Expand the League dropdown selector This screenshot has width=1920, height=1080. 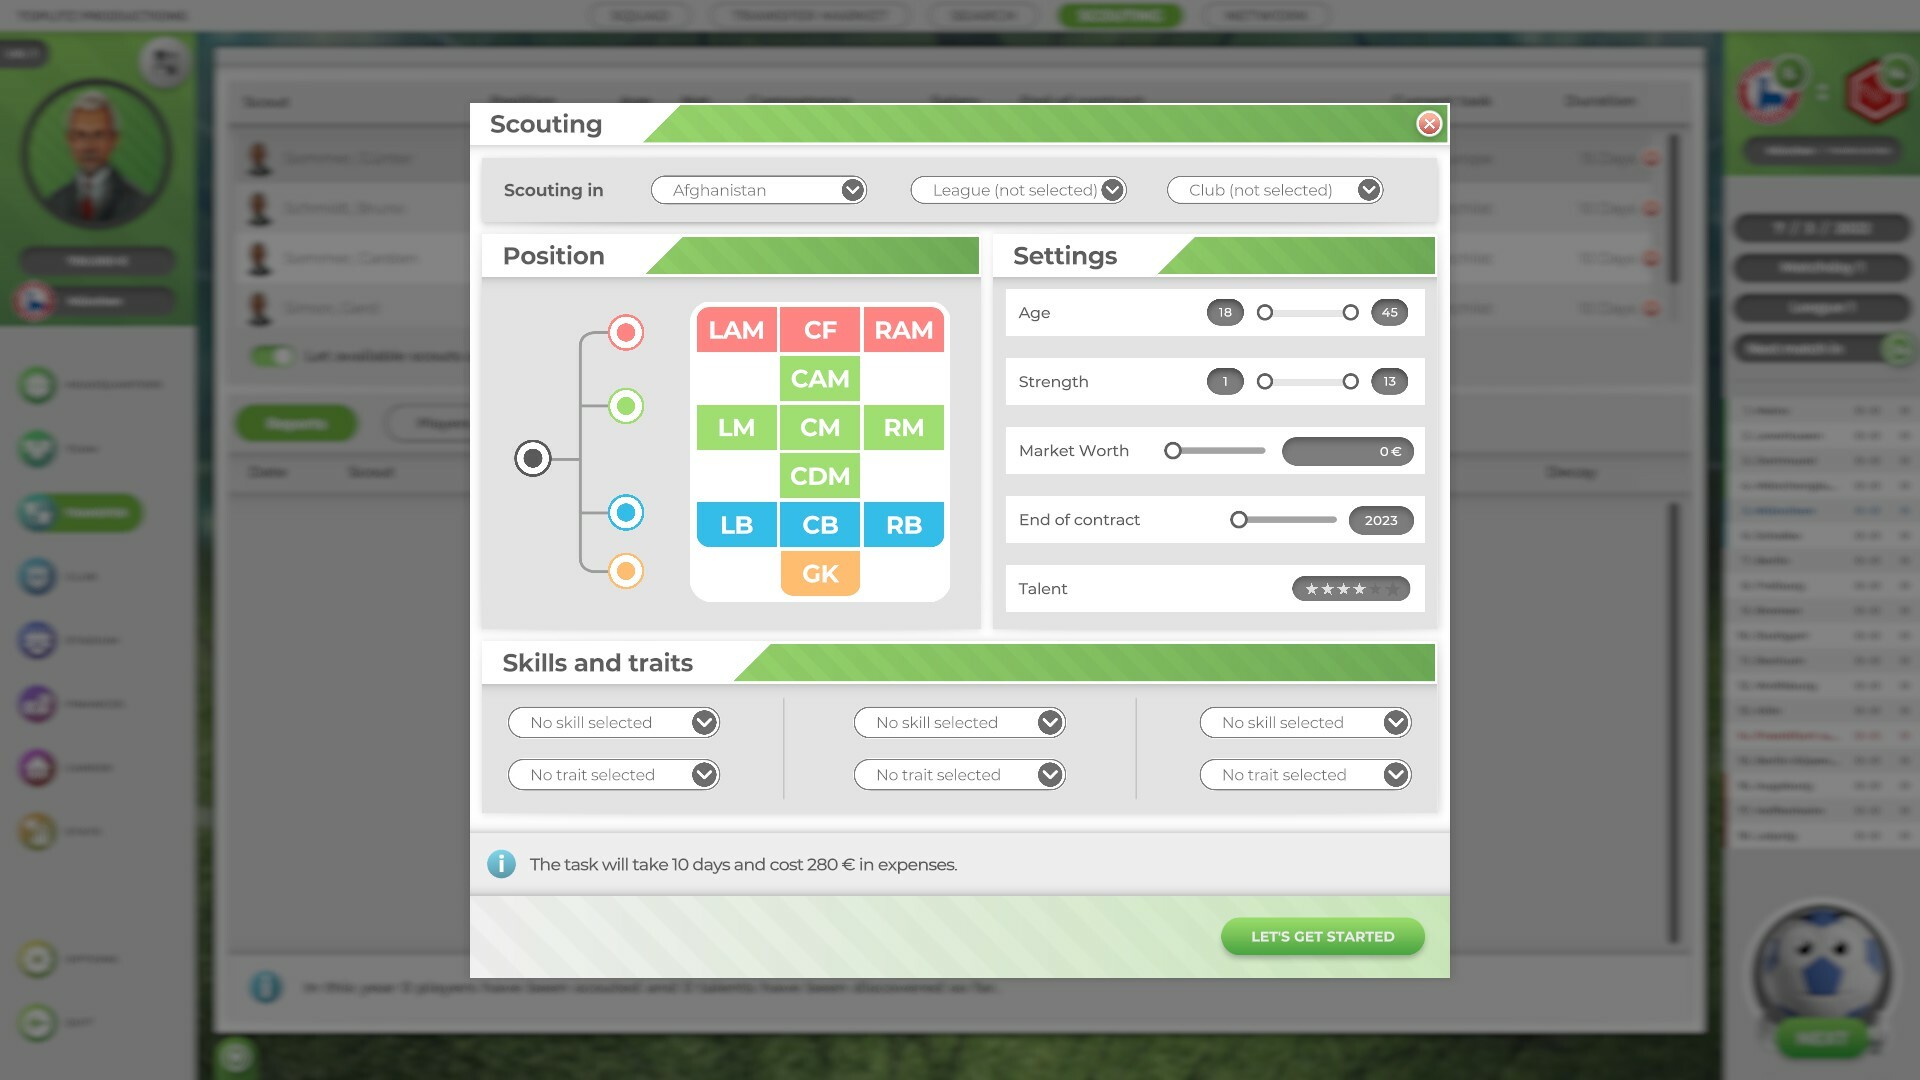click(1112, 190)
